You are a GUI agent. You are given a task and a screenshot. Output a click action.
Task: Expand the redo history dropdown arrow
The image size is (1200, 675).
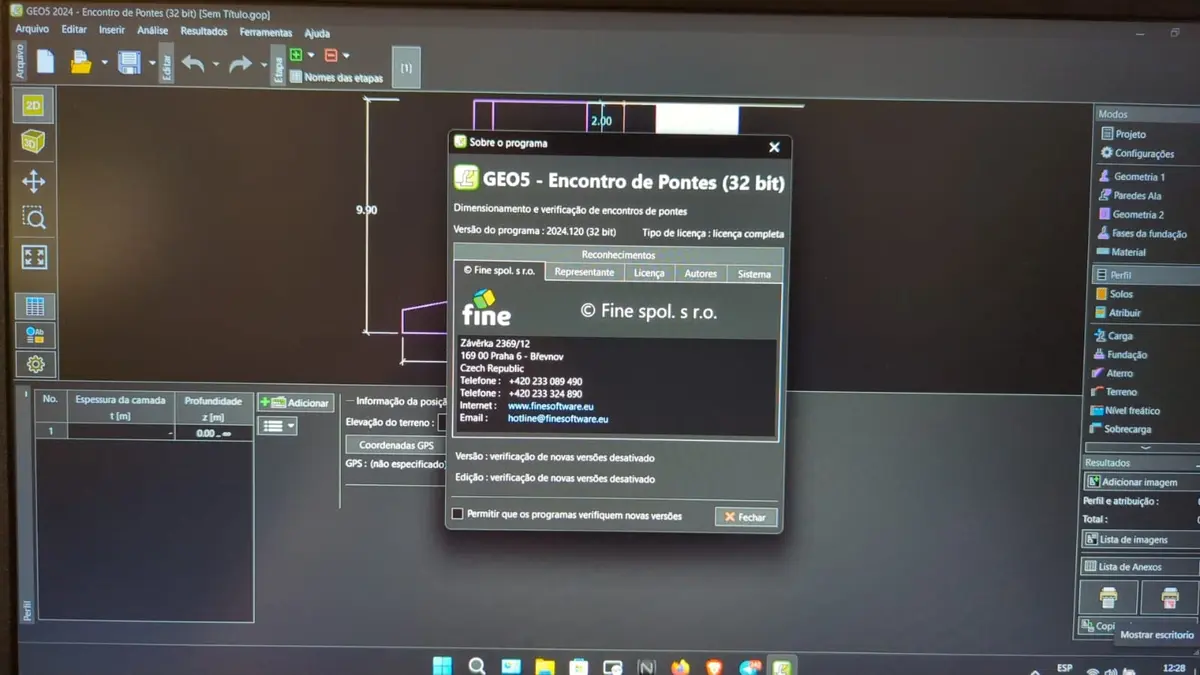coord(263,65)
